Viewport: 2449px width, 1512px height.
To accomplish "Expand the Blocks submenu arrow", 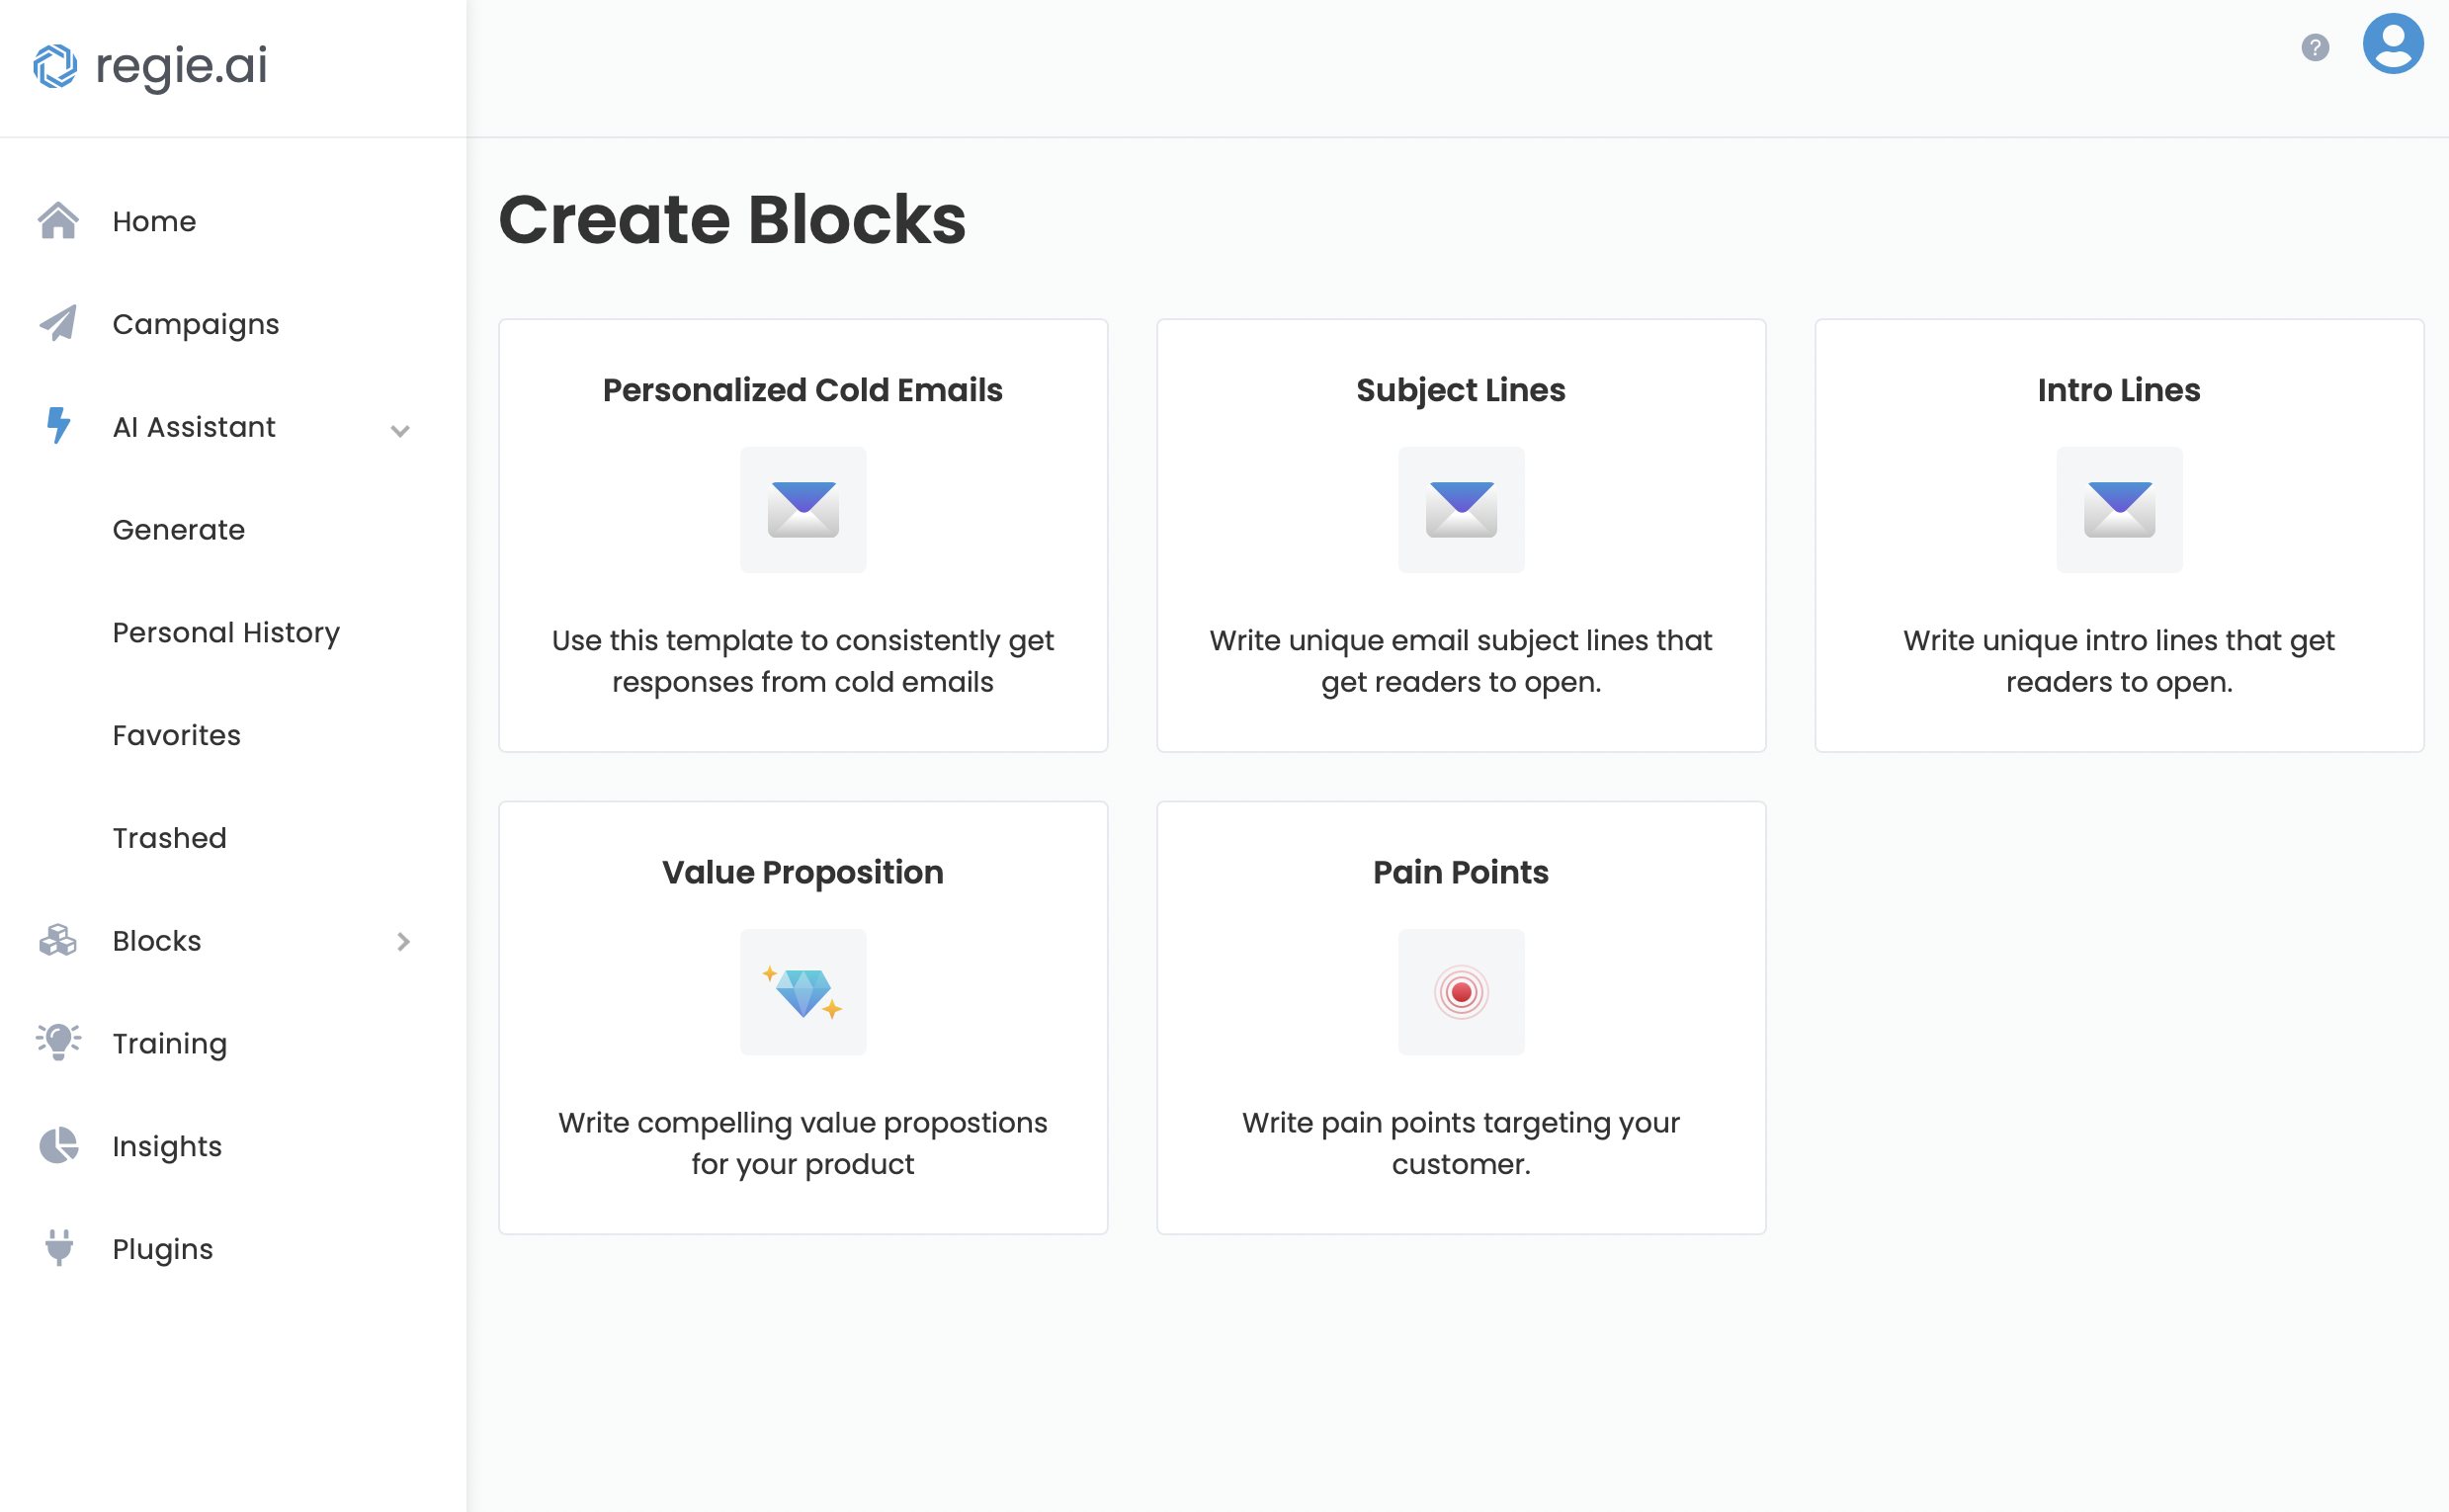I will coord(403,941).
